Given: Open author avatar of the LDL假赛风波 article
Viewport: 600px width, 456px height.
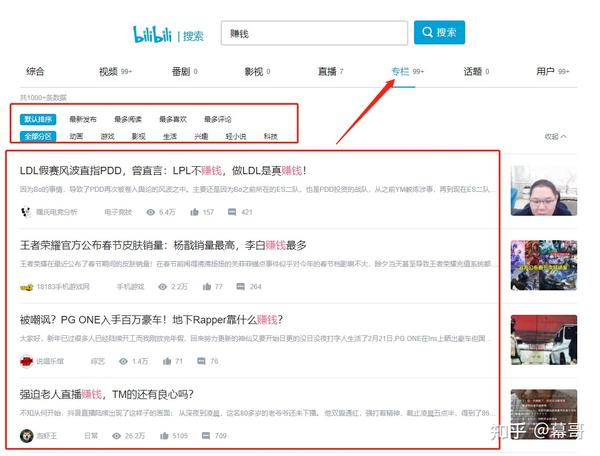Looking at the screenshot, I should pyautogui.click(x=26, y=212).
